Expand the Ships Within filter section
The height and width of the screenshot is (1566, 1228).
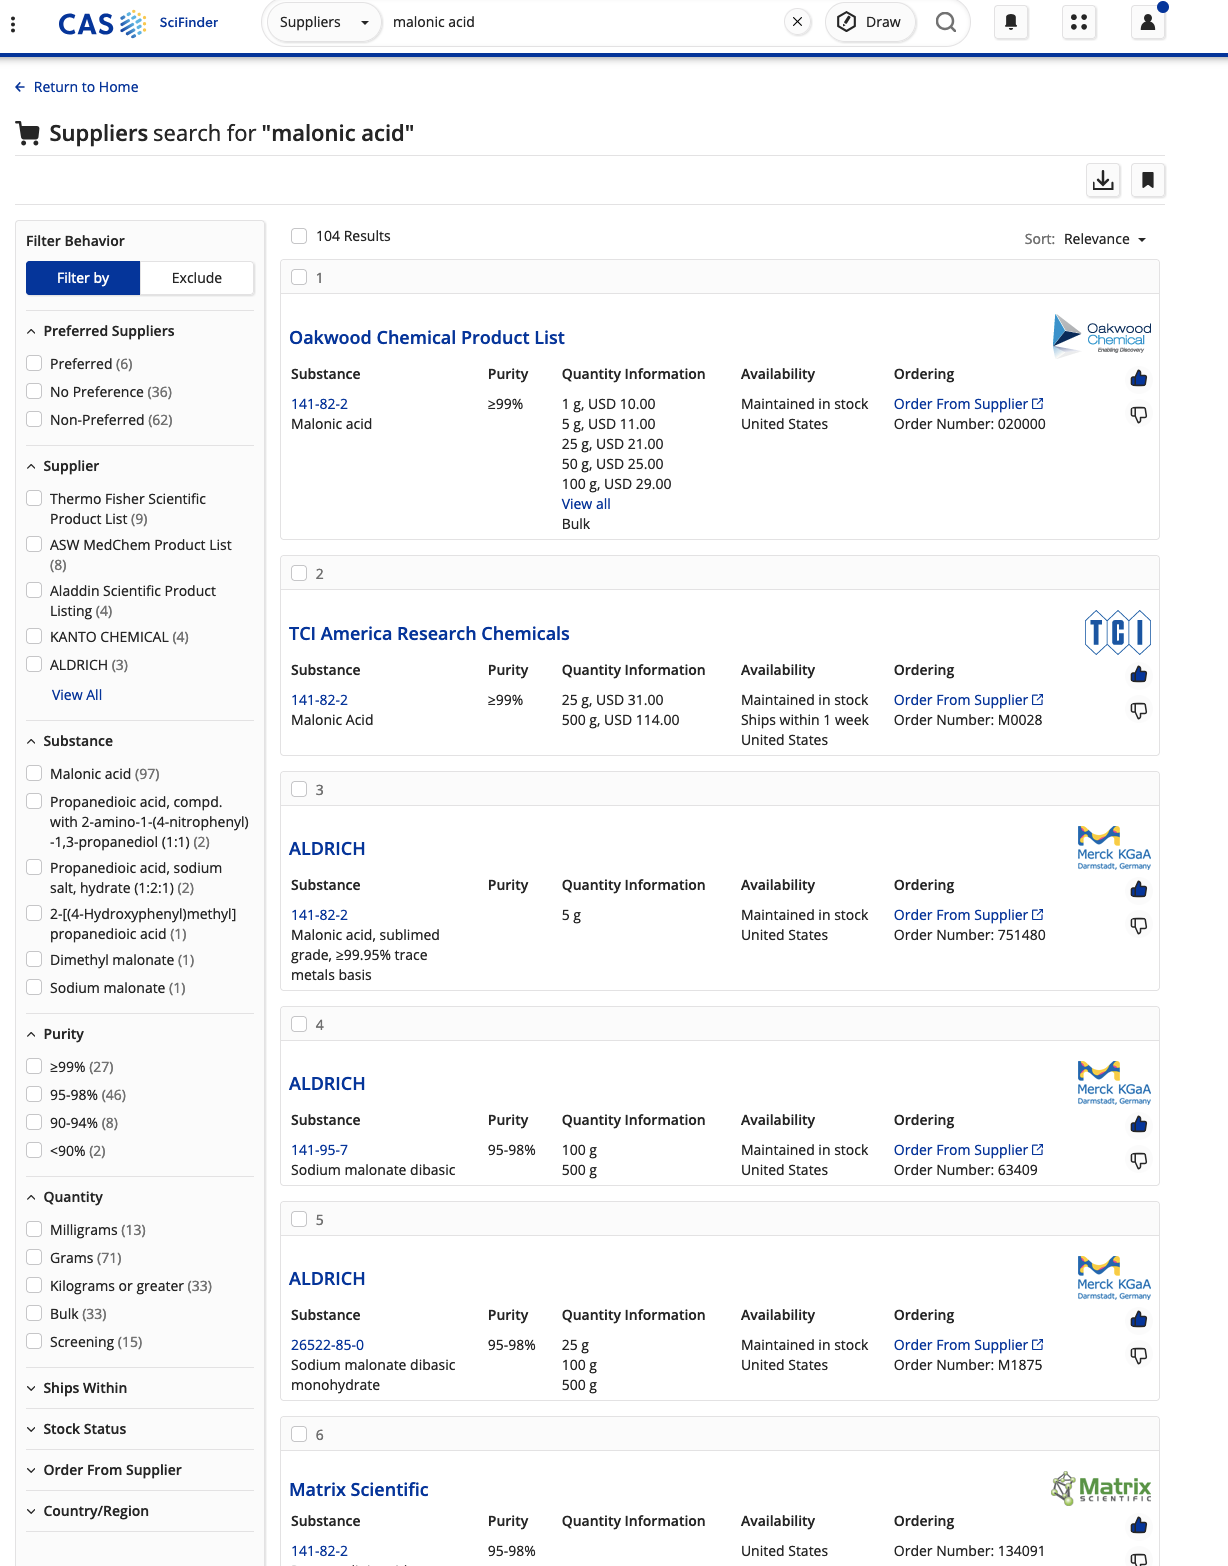pyautogui.click(x=85, y=1388)
